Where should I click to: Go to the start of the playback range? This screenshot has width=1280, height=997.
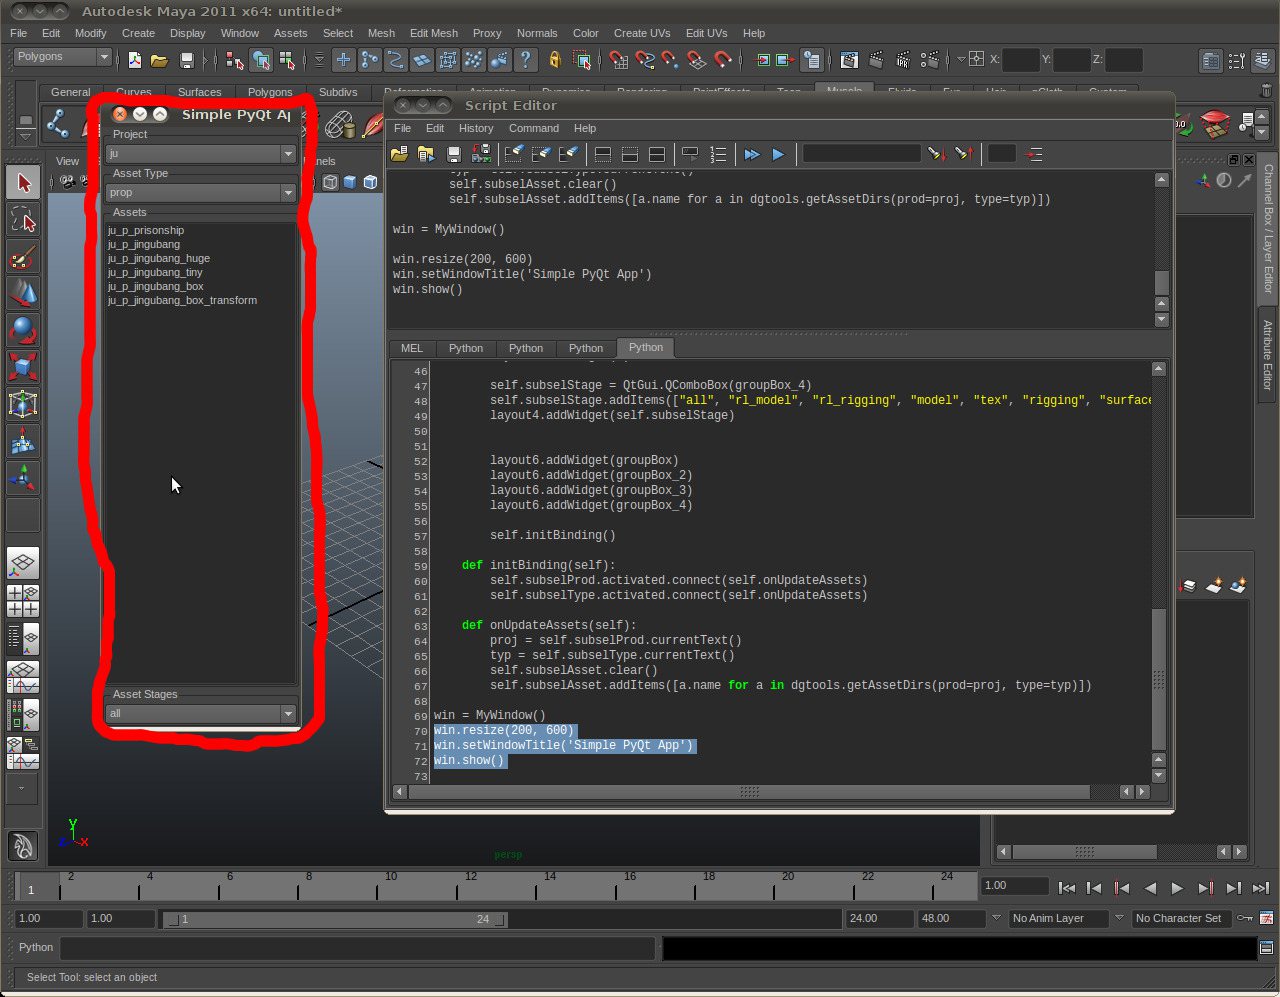point(1067,888)
